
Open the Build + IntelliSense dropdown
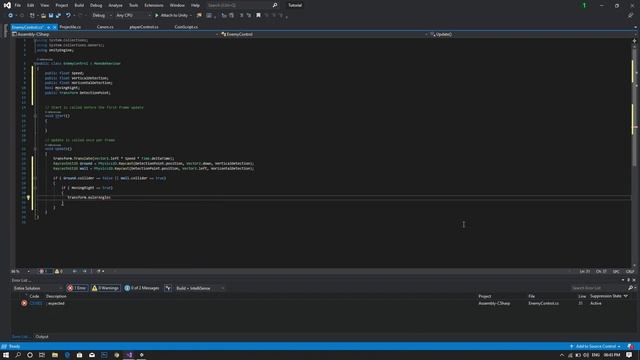point(200,288)
